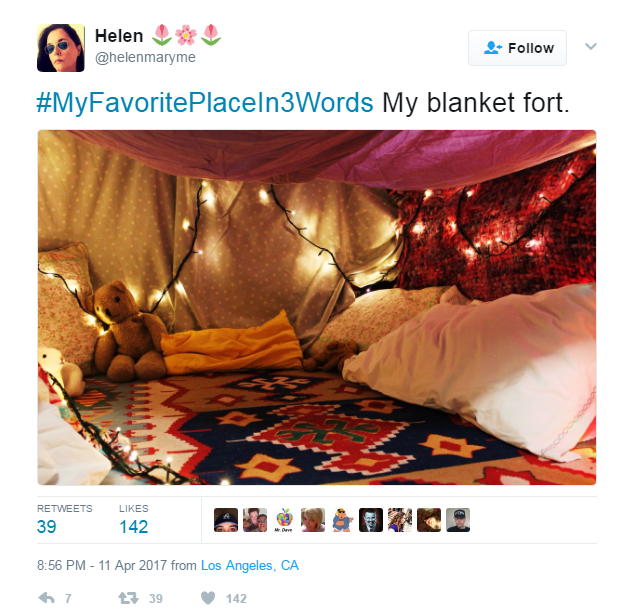Viewport: 629px width, 612px height.
Task: Open the last liker avatar with black cap
Action: [458, 520]
